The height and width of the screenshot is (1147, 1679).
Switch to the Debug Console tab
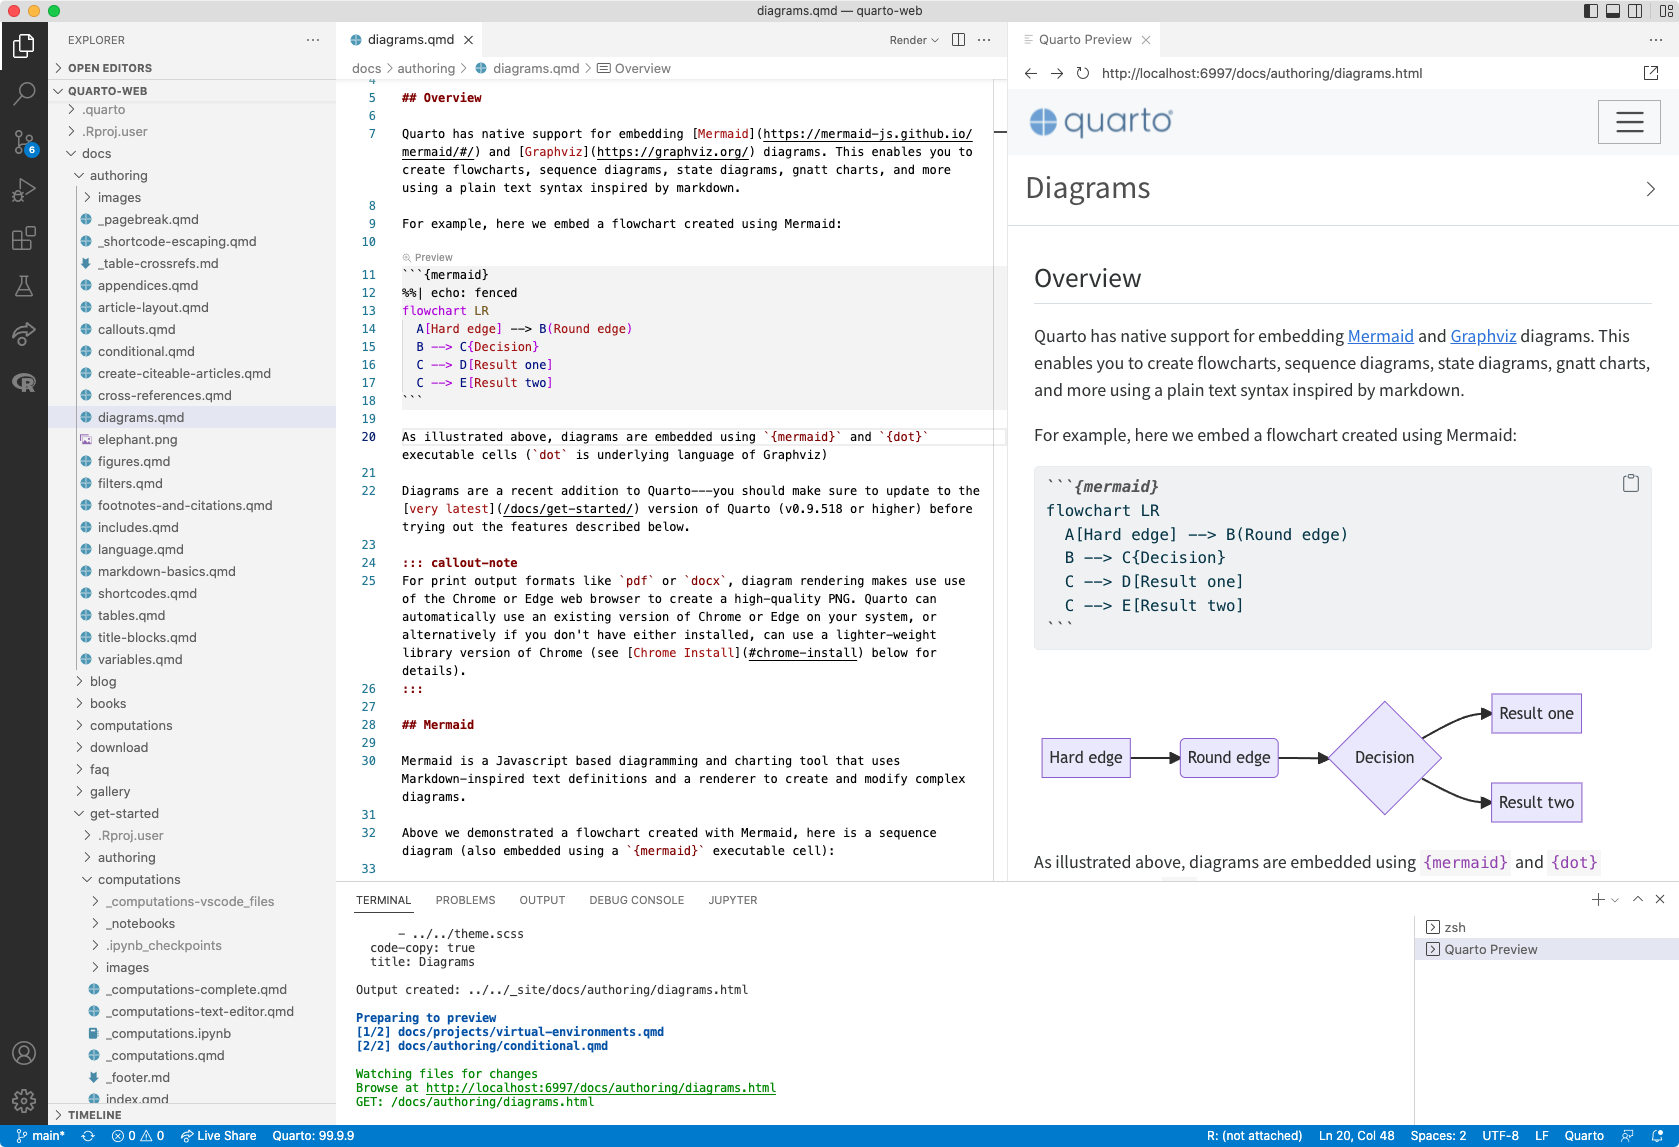636,900
